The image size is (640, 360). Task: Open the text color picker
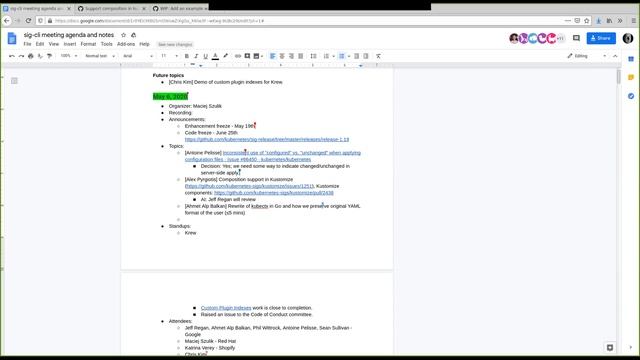[x=215, y=56]
